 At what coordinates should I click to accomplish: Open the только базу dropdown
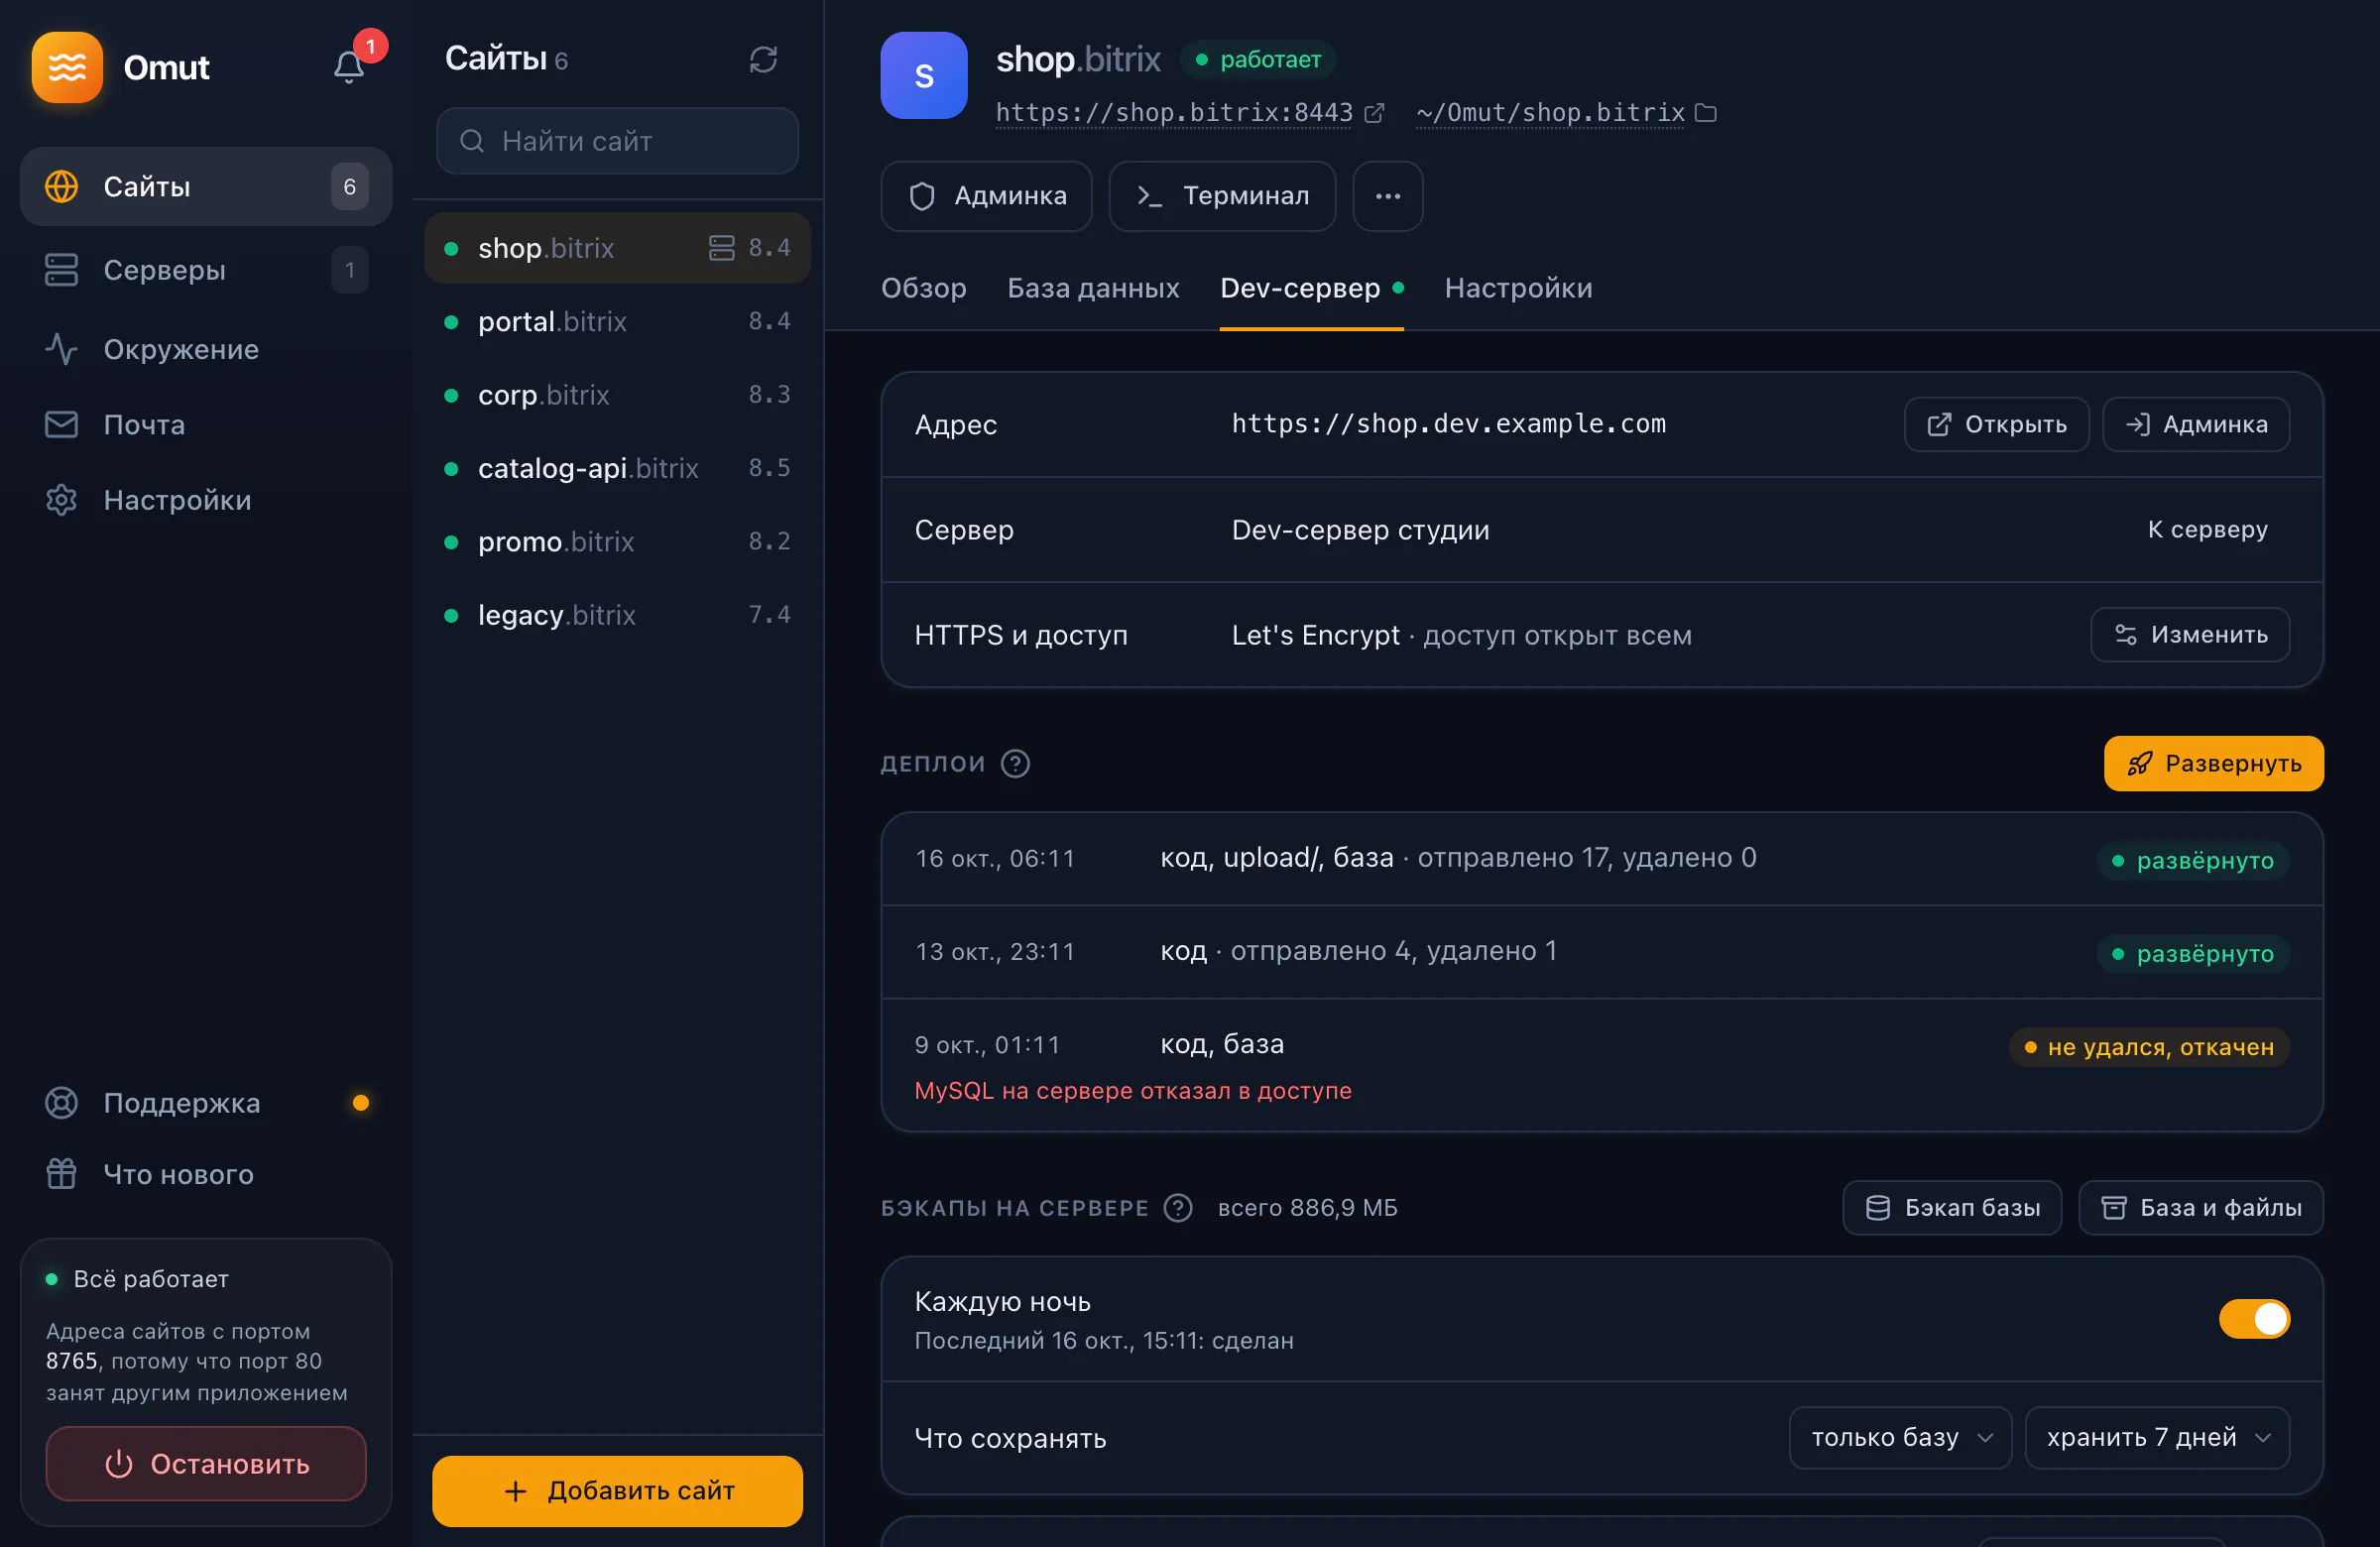pyautogui.click(x=1899, y=1438)
